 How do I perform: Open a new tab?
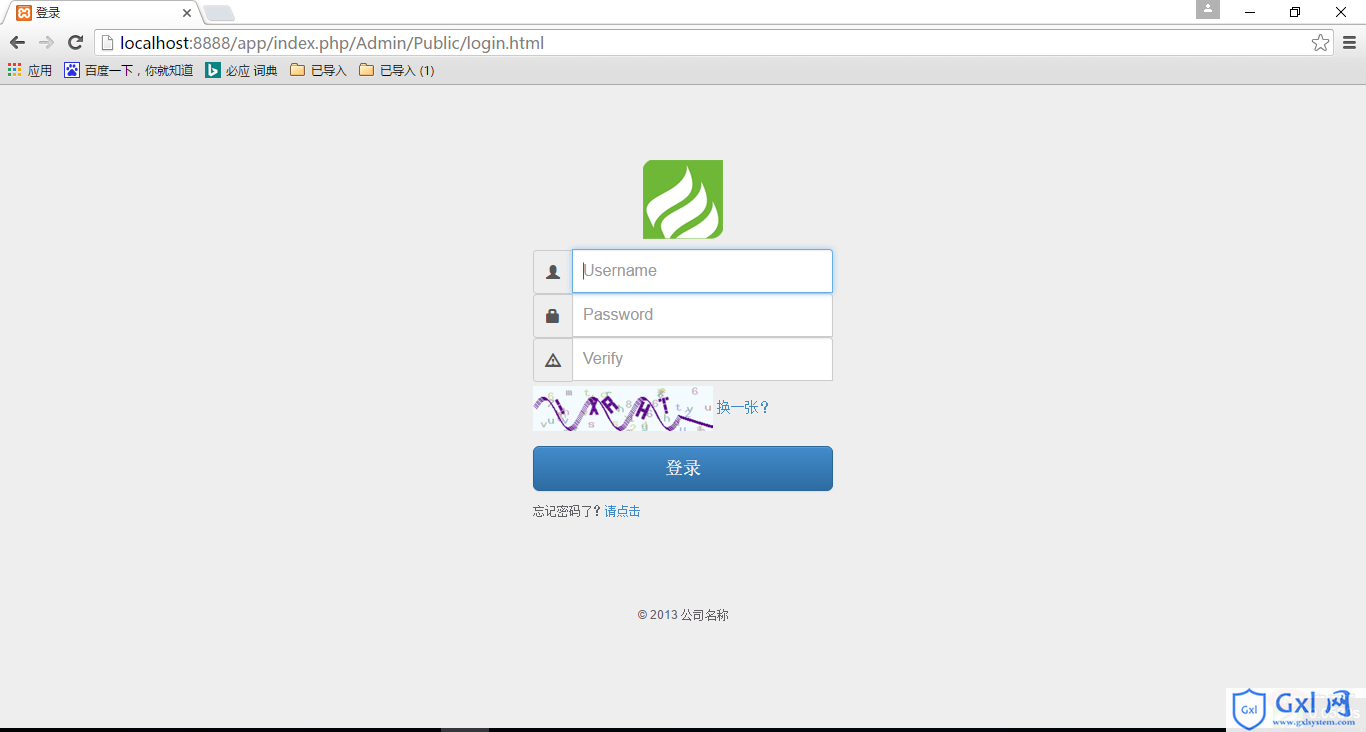219,13
